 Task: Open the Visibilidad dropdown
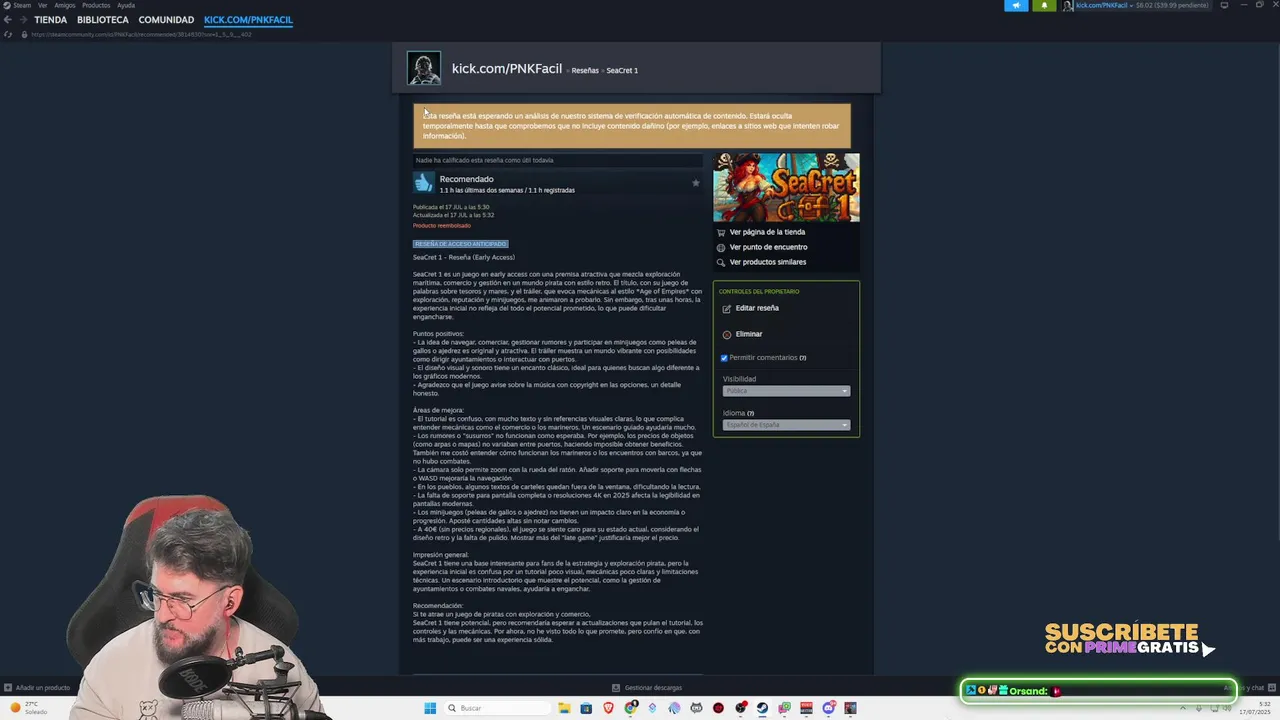point(786,391)
